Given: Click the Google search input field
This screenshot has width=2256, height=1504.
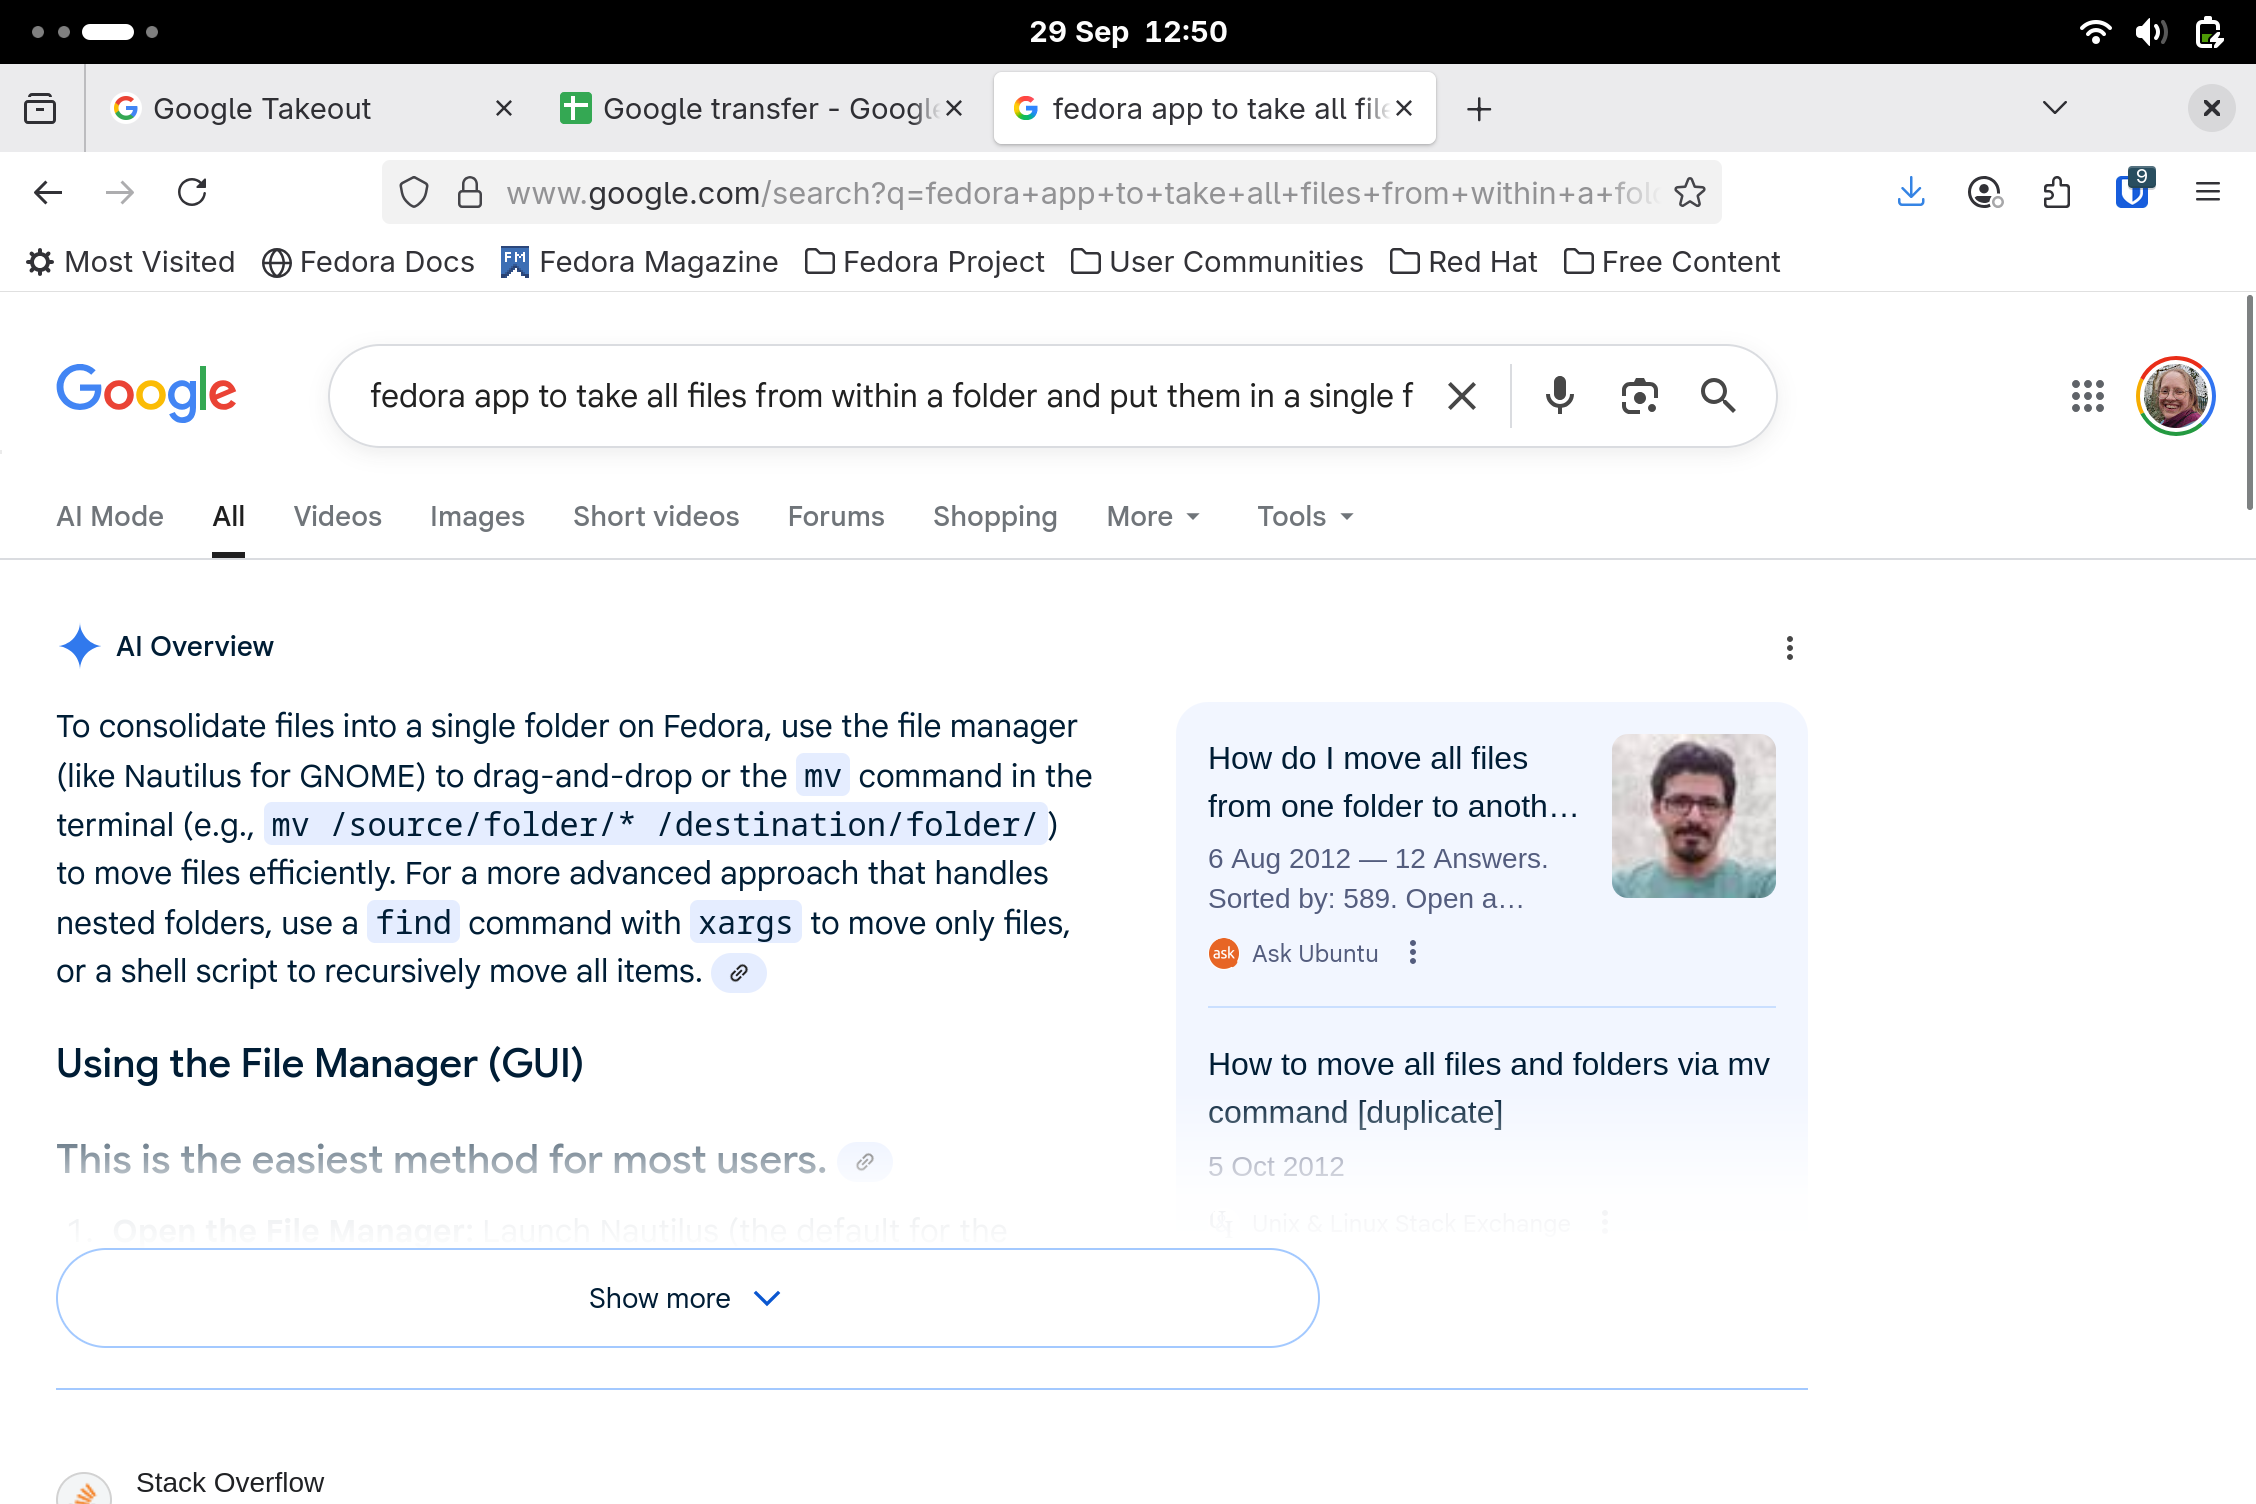Looking at the screenshot, I should 890,396.
